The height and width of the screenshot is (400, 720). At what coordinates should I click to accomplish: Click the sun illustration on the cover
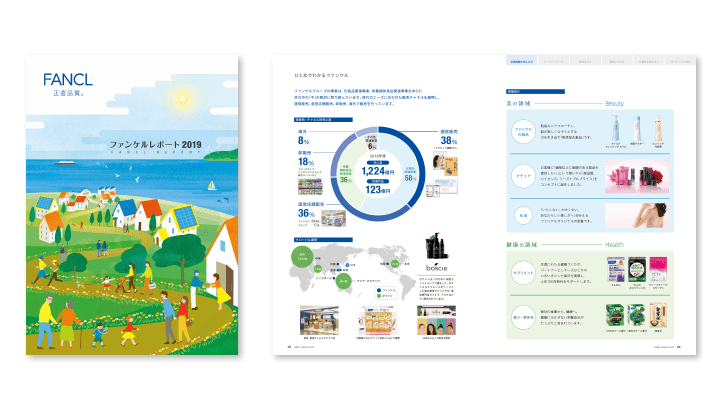coord(183,99)
